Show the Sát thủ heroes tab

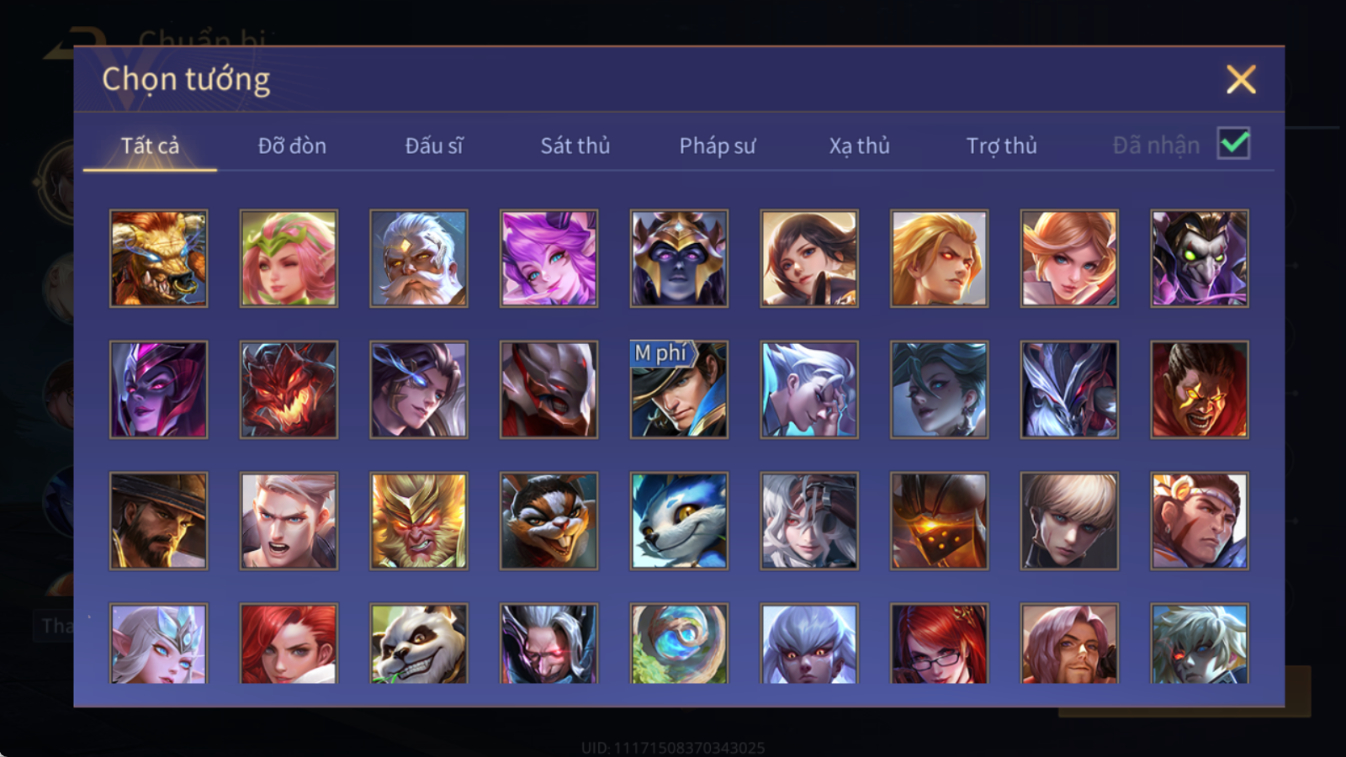click(575, 146)
